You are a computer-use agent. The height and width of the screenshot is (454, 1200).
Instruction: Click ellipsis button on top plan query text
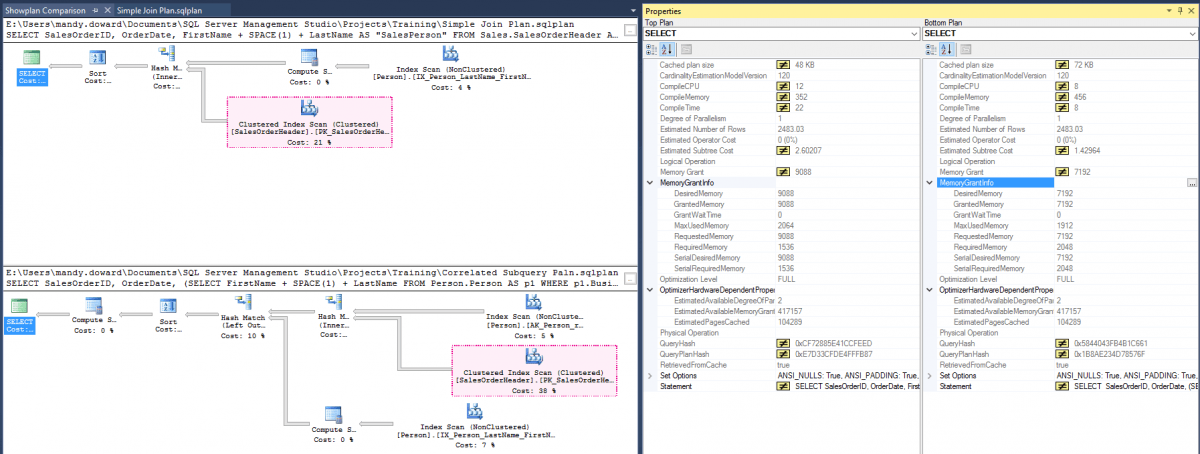click(x=629, y=31)
